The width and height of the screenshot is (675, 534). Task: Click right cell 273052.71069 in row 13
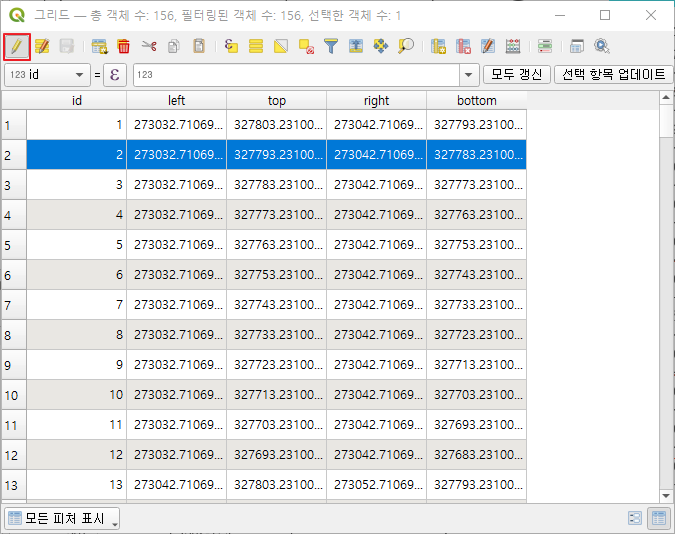pyautogui.click(x=376, y=485)
